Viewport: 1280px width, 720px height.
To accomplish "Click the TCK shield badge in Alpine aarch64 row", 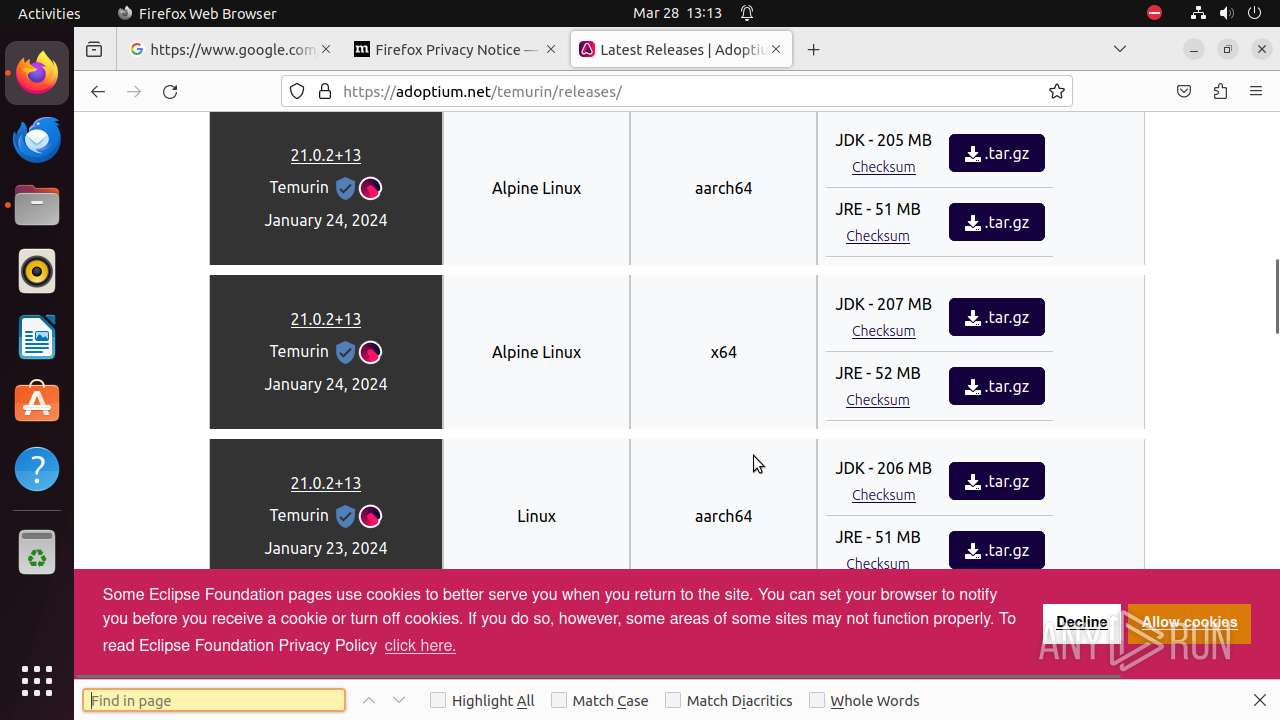I will click(x=345, y=188).
